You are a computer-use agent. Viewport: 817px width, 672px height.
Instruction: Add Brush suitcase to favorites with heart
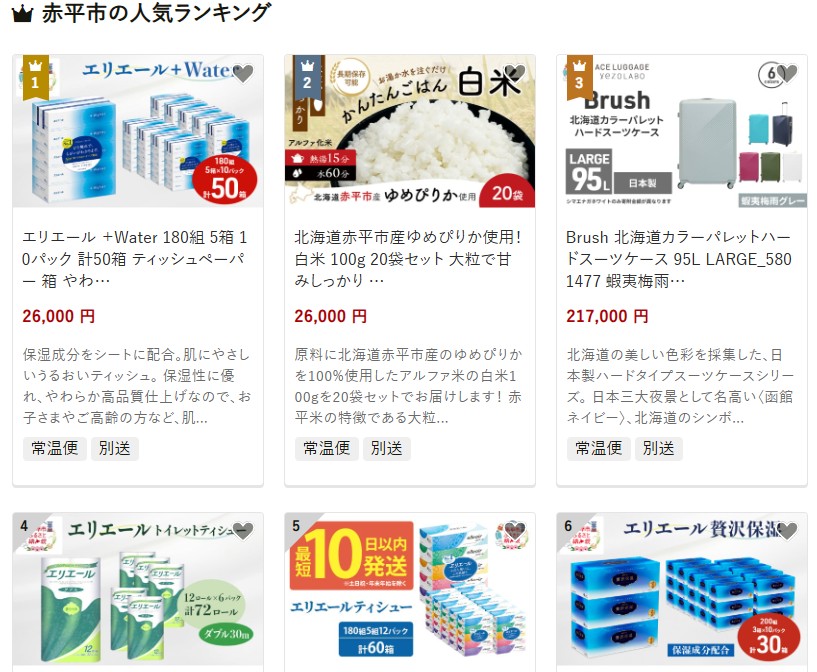coord(787,73)
